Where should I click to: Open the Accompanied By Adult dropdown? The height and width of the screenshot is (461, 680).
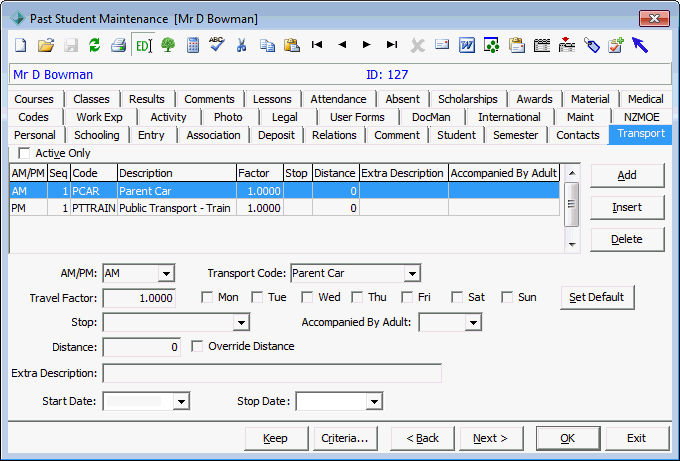click(x=473, y=323)
